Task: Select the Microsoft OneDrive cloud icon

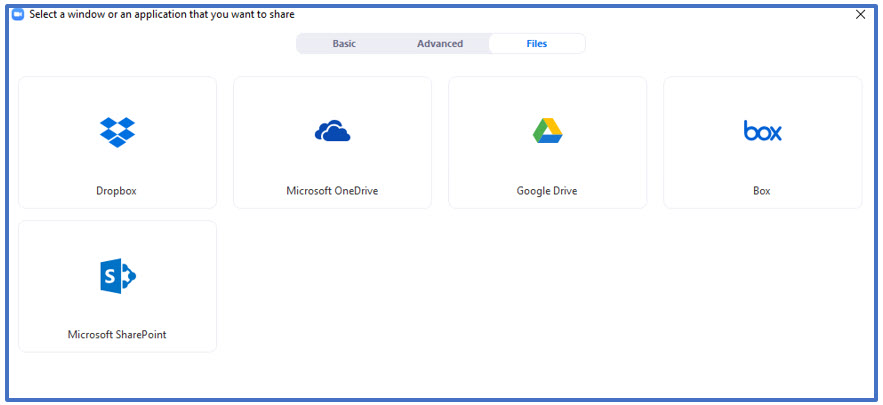Action: [332, 131]
